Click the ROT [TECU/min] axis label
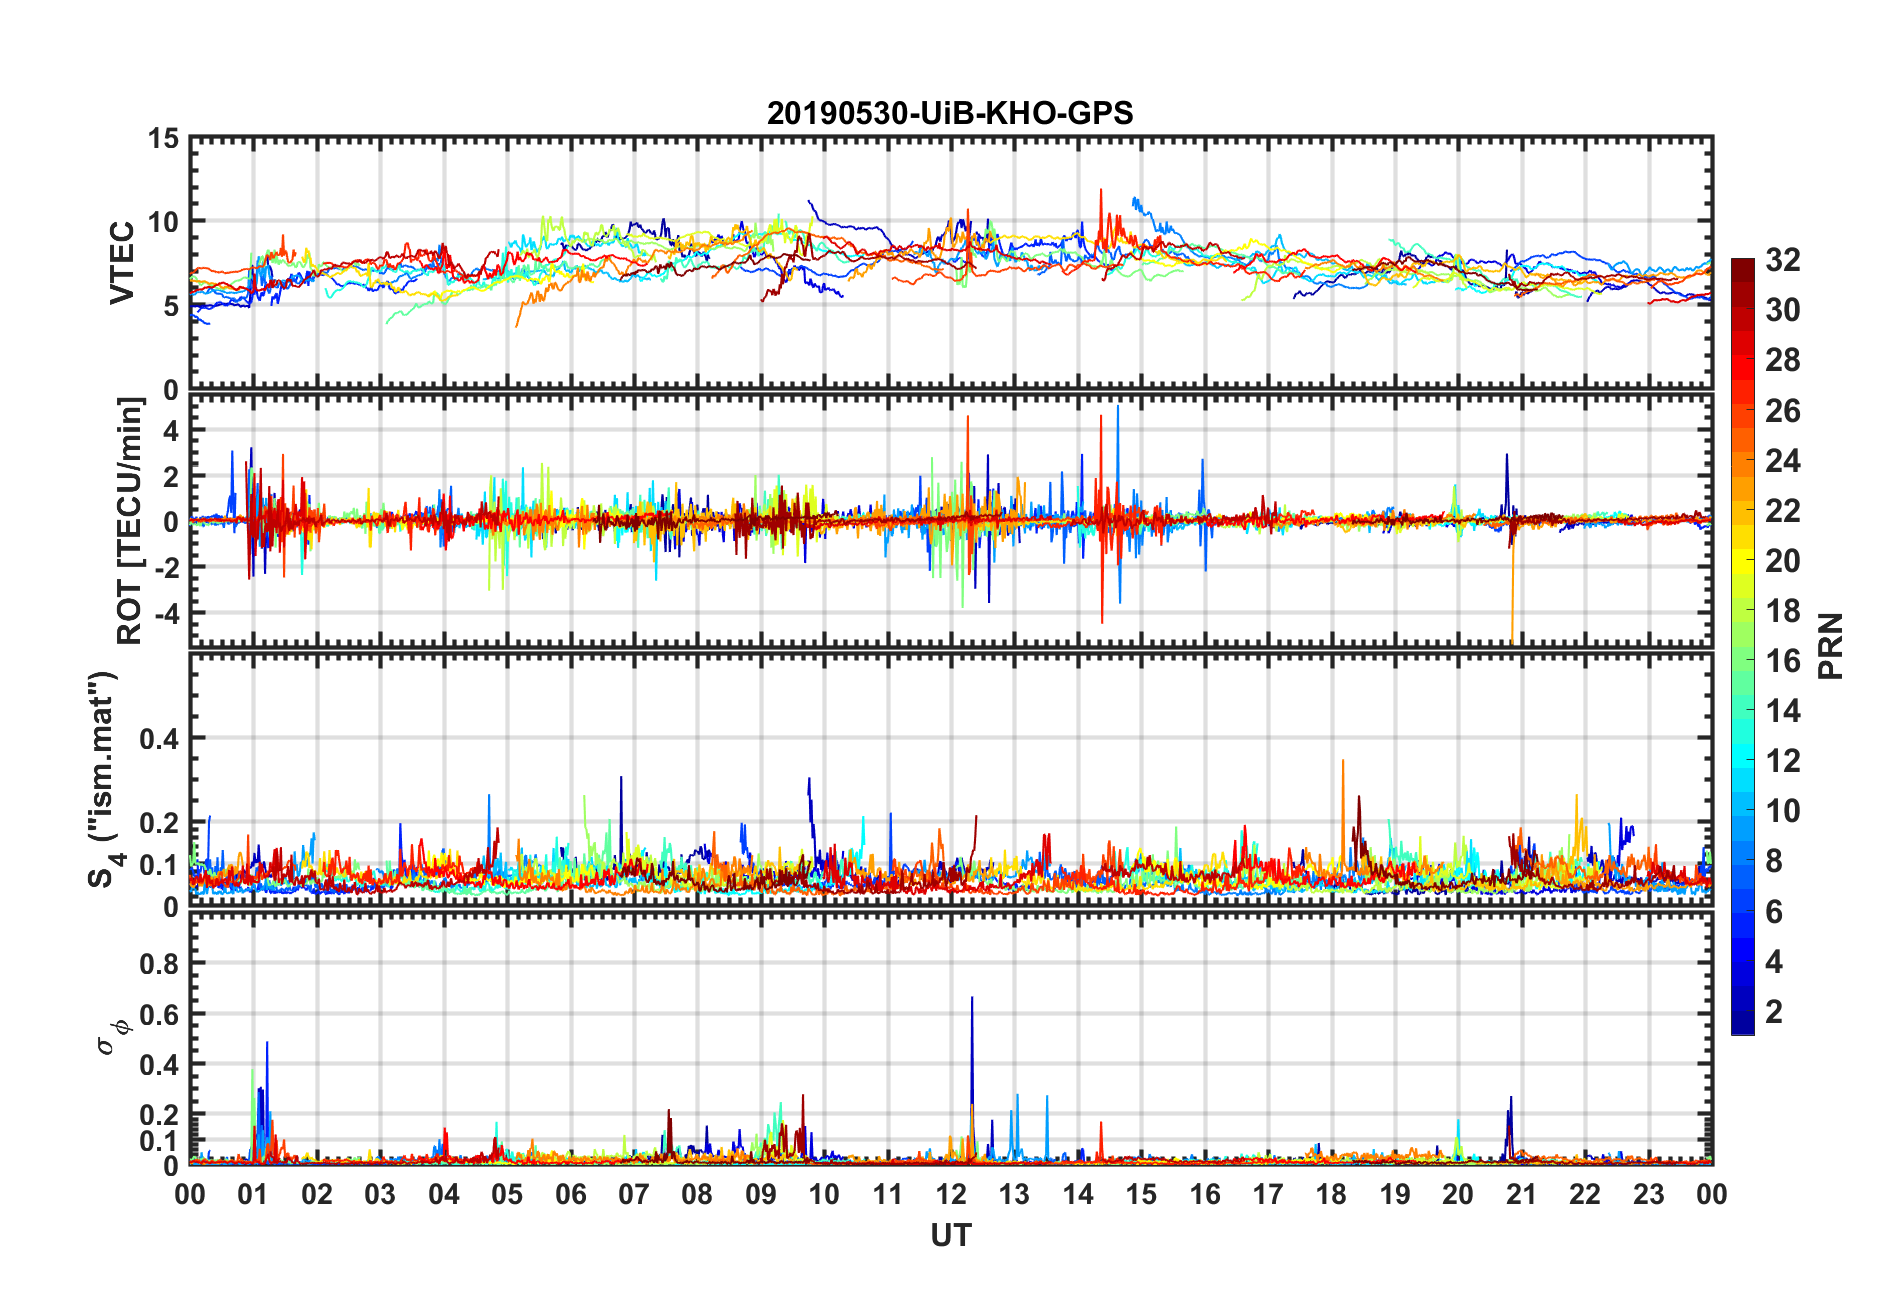This screenshot has height=1292, width=1902. pyautogui.click(x=129, y=521)
